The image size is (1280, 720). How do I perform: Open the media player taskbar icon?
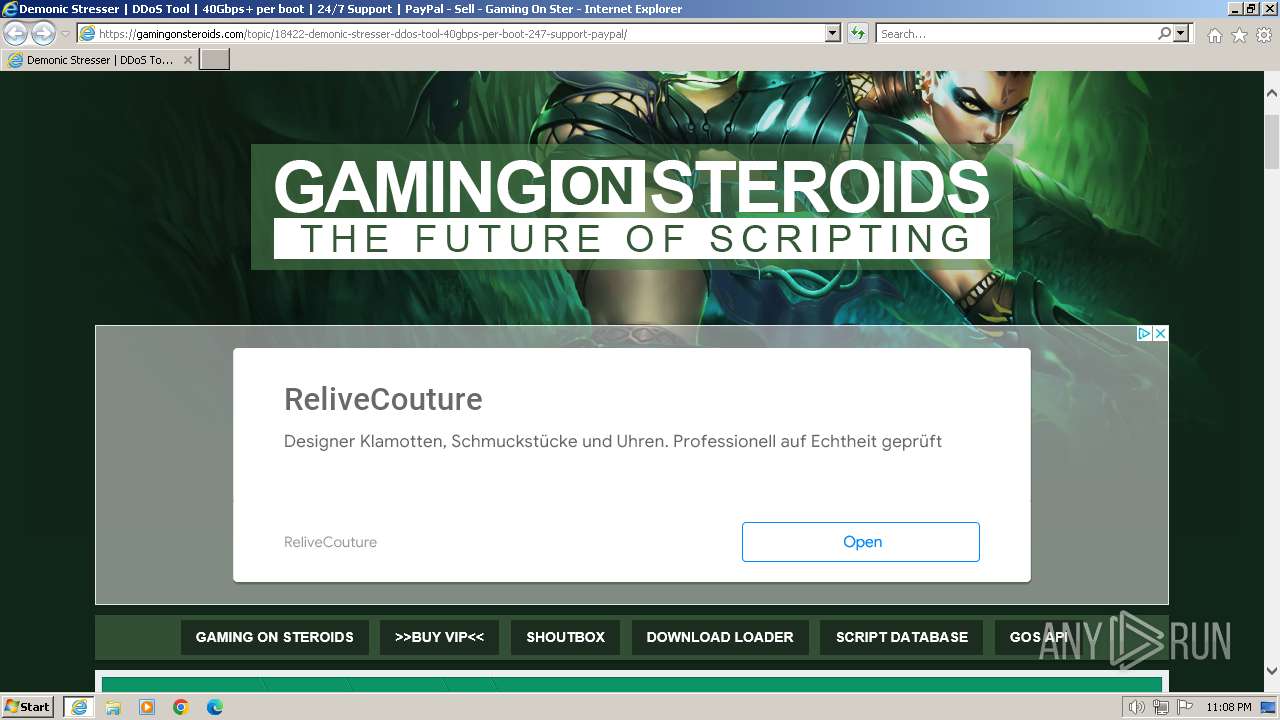[x=147, y=707]
